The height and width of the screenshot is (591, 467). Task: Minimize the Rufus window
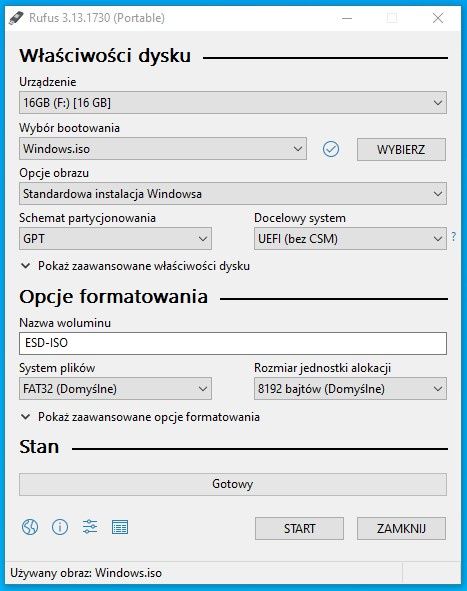347,18
